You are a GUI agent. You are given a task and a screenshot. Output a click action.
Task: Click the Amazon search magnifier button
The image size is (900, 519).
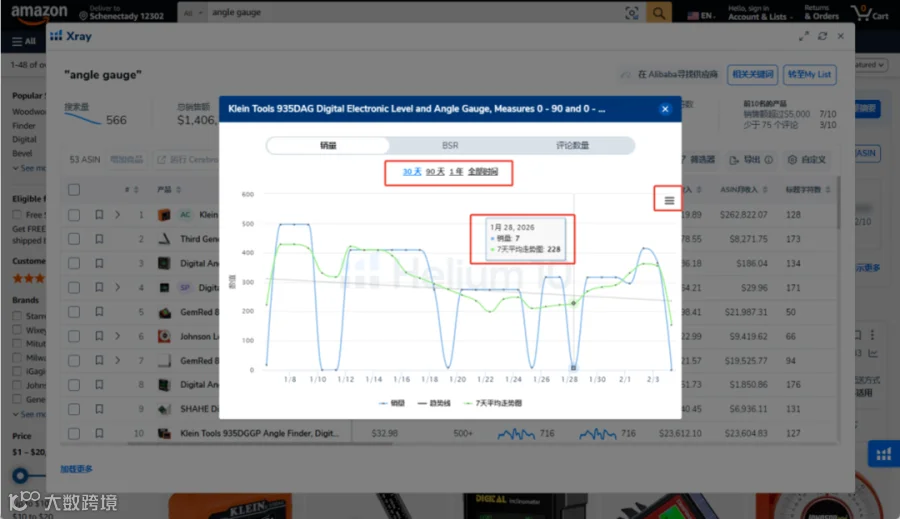(x=659, y=13)
